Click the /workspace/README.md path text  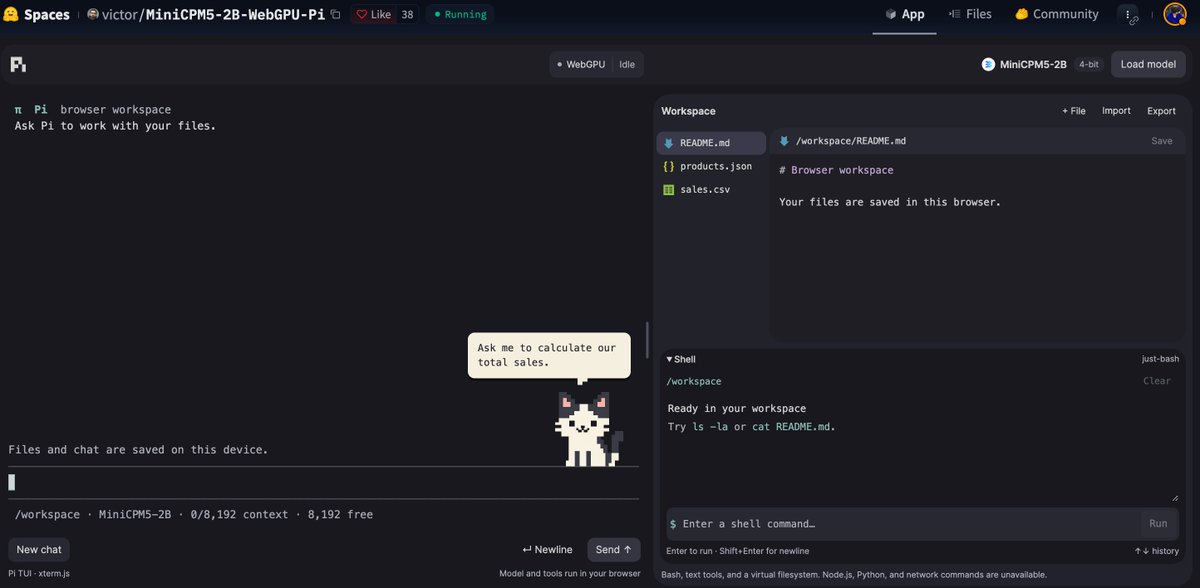point(851,141)
